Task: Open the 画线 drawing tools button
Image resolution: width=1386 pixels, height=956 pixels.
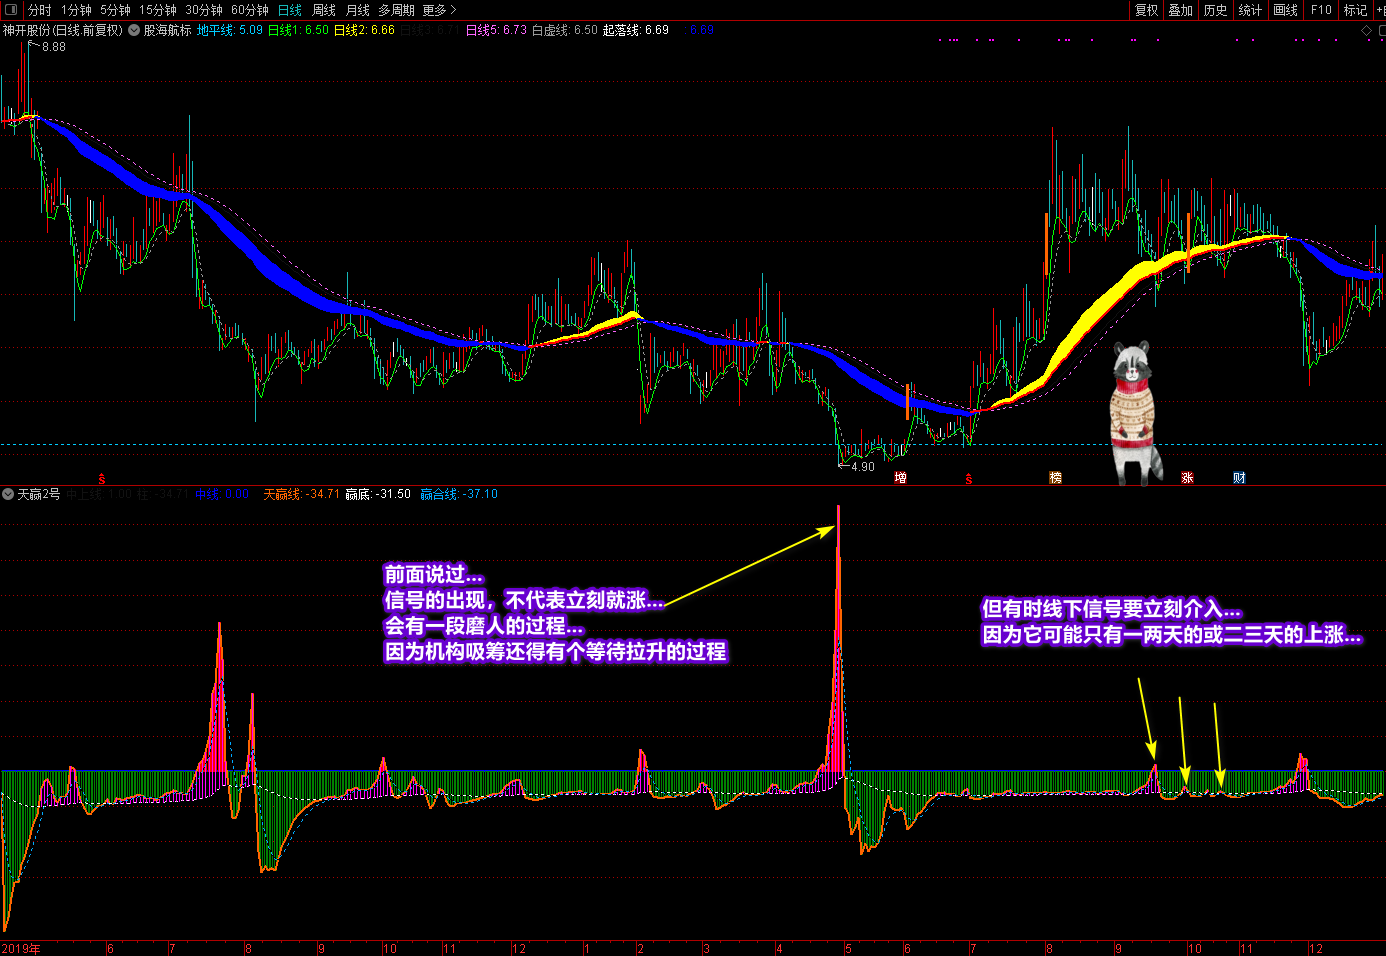Action: [x=1285, y=10]
